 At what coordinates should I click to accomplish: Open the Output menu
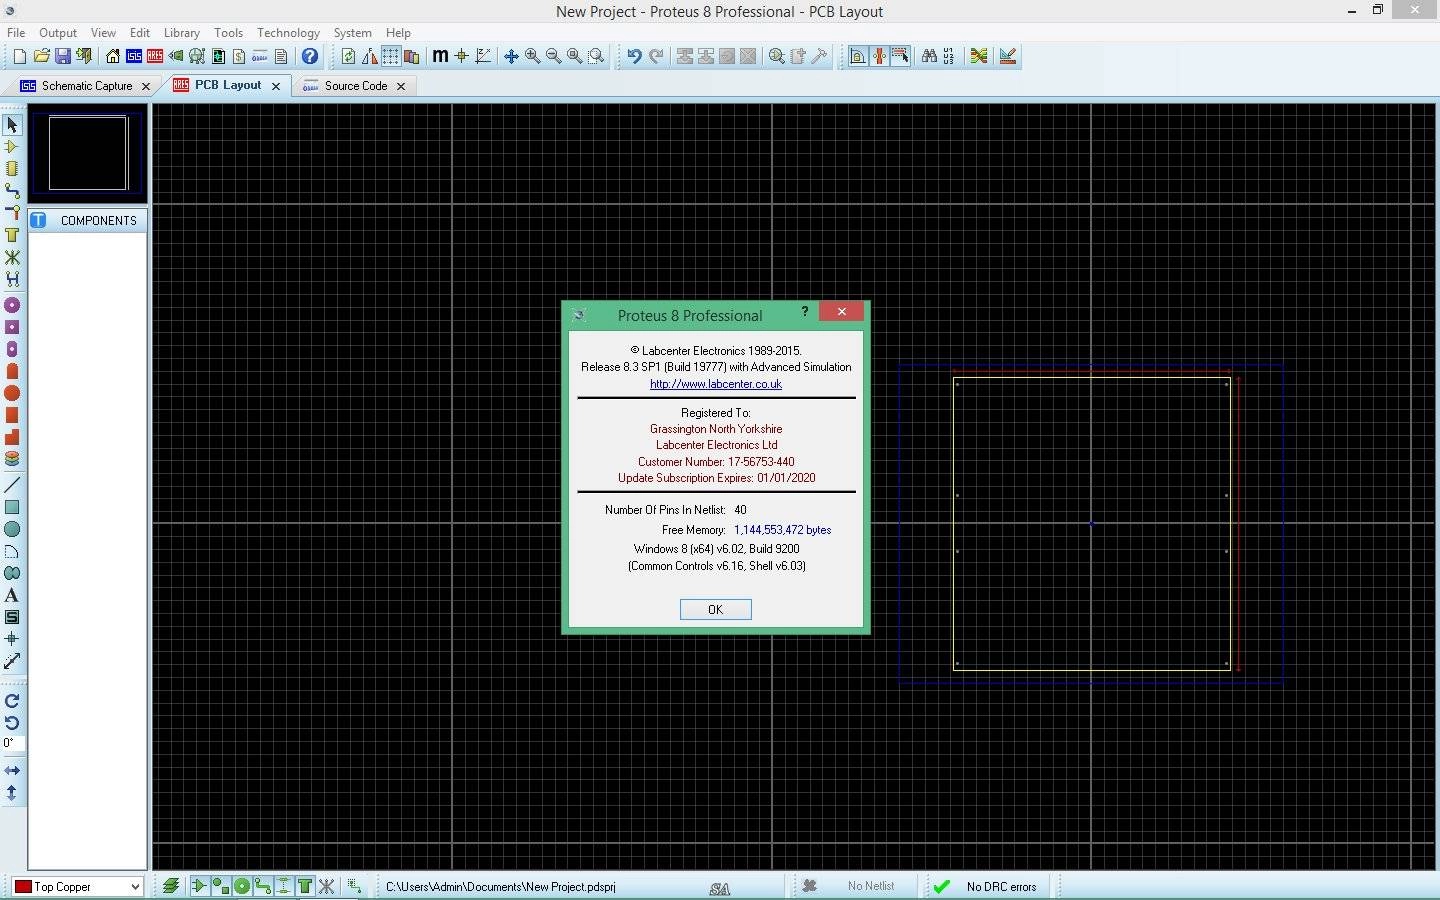point(58,32)
